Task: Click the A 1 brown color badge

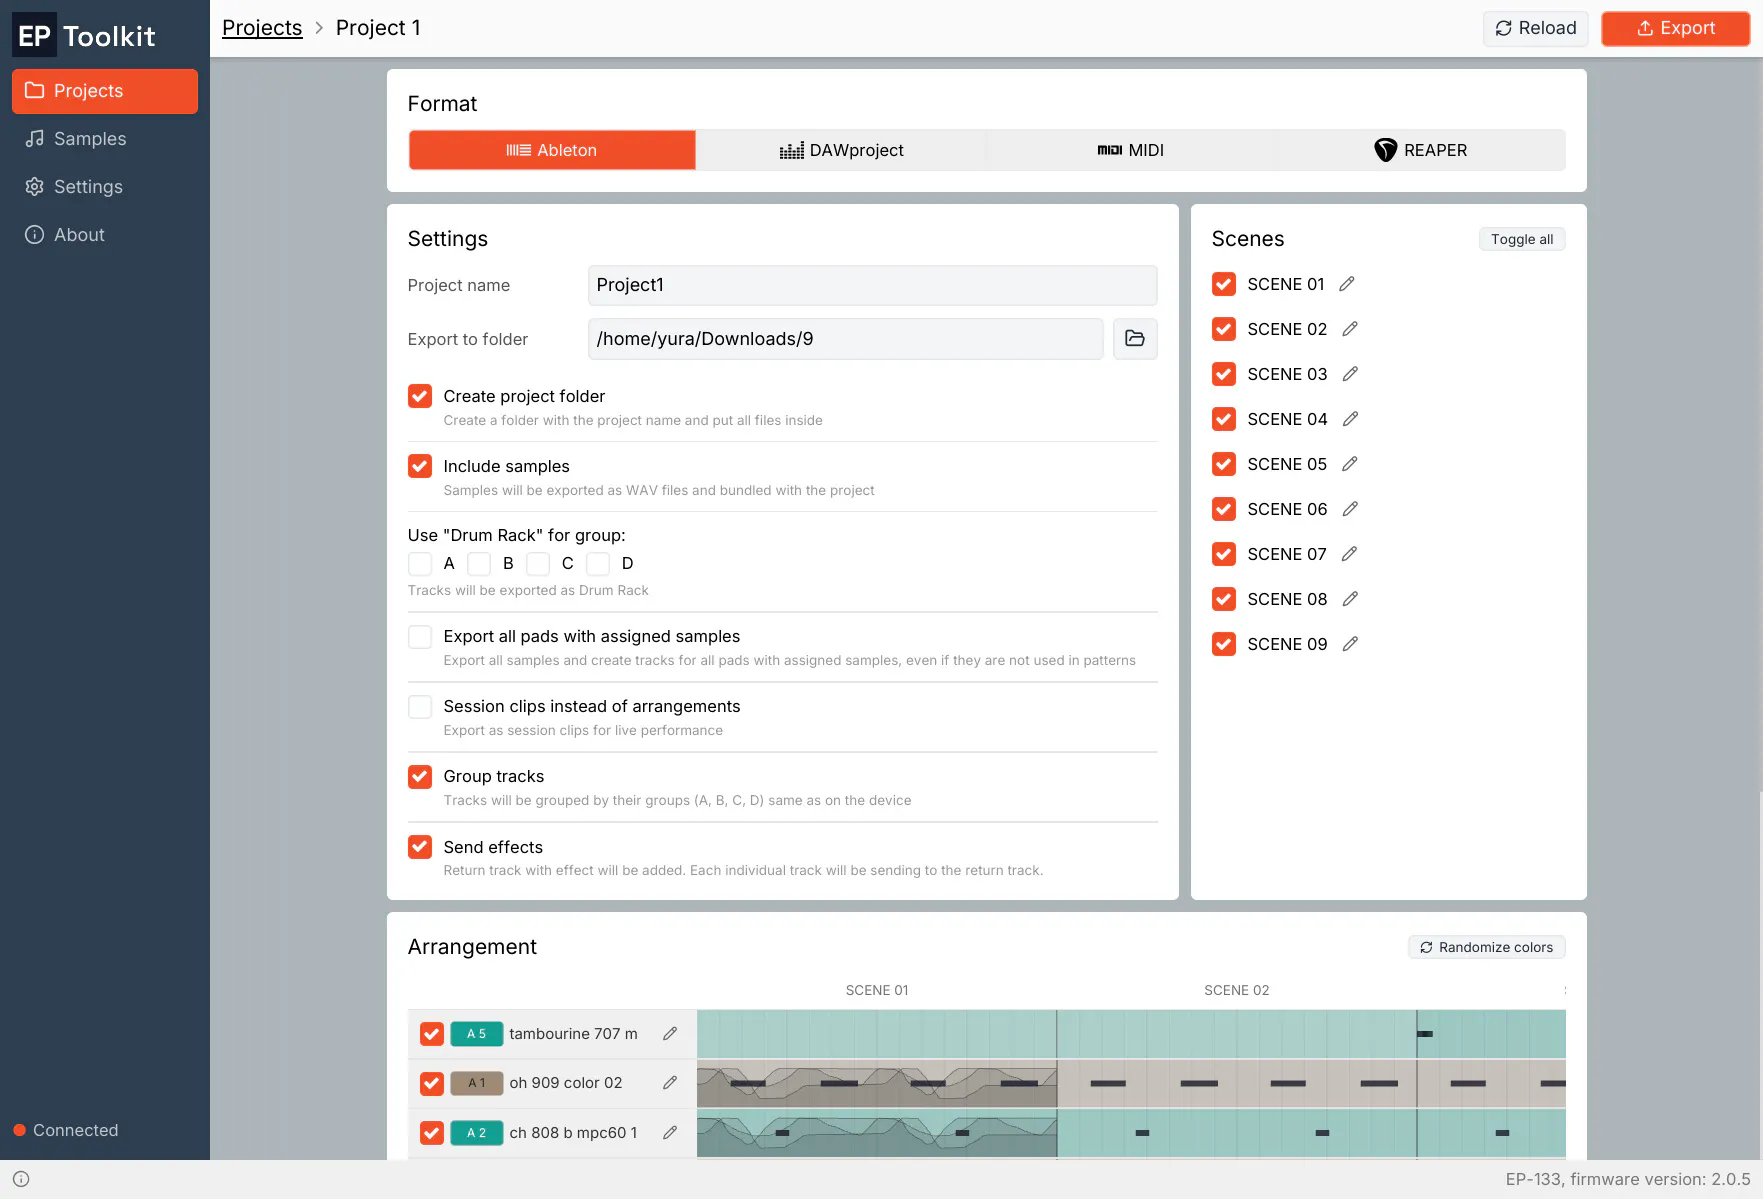Action: click(477, 1083)
